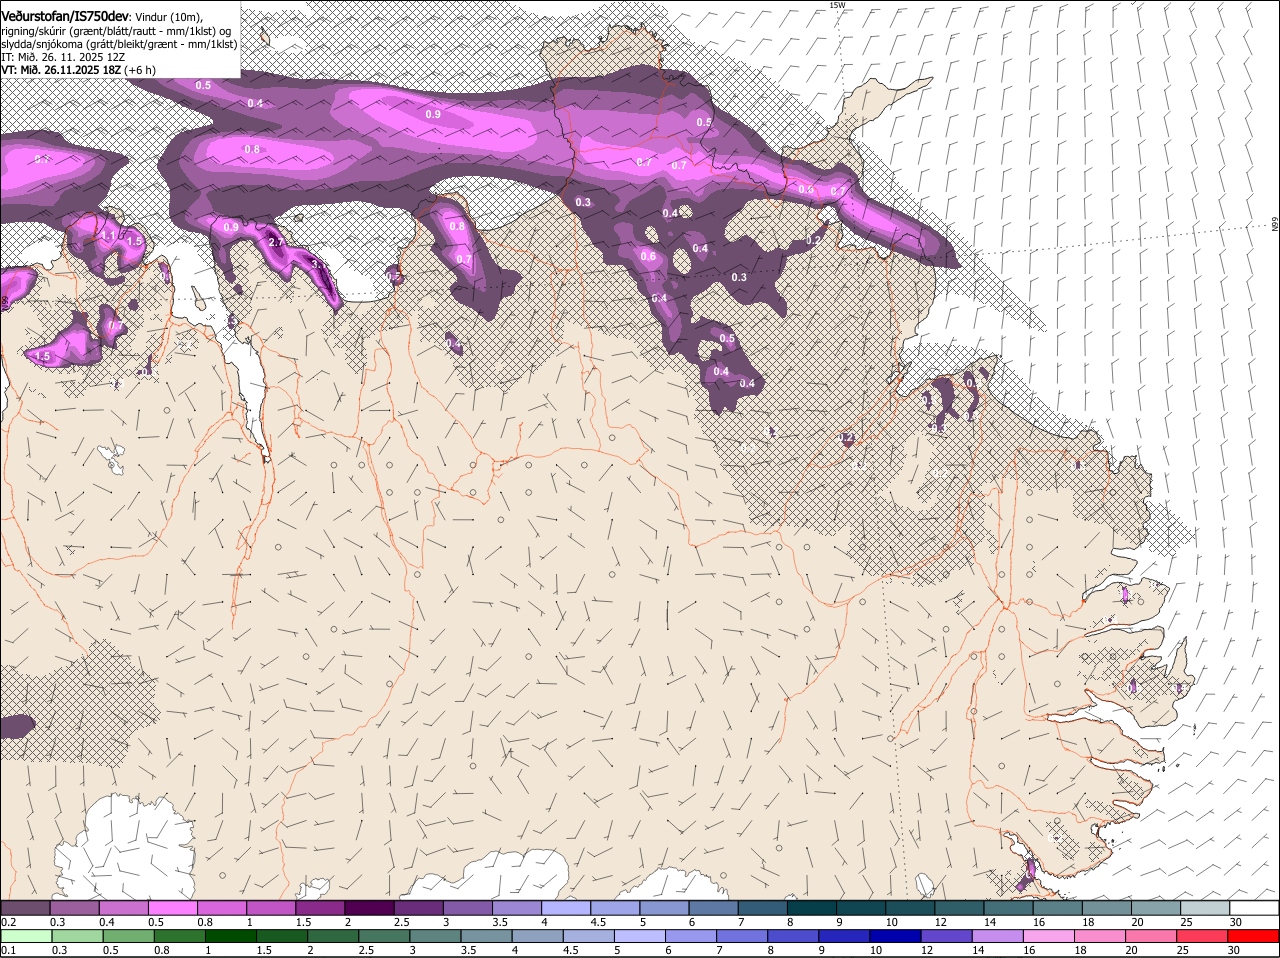Click the Veðurstofan/IS750dev title text
Image resolution: width=1280 pixels, height=958 pixels.
coord(65,16)
